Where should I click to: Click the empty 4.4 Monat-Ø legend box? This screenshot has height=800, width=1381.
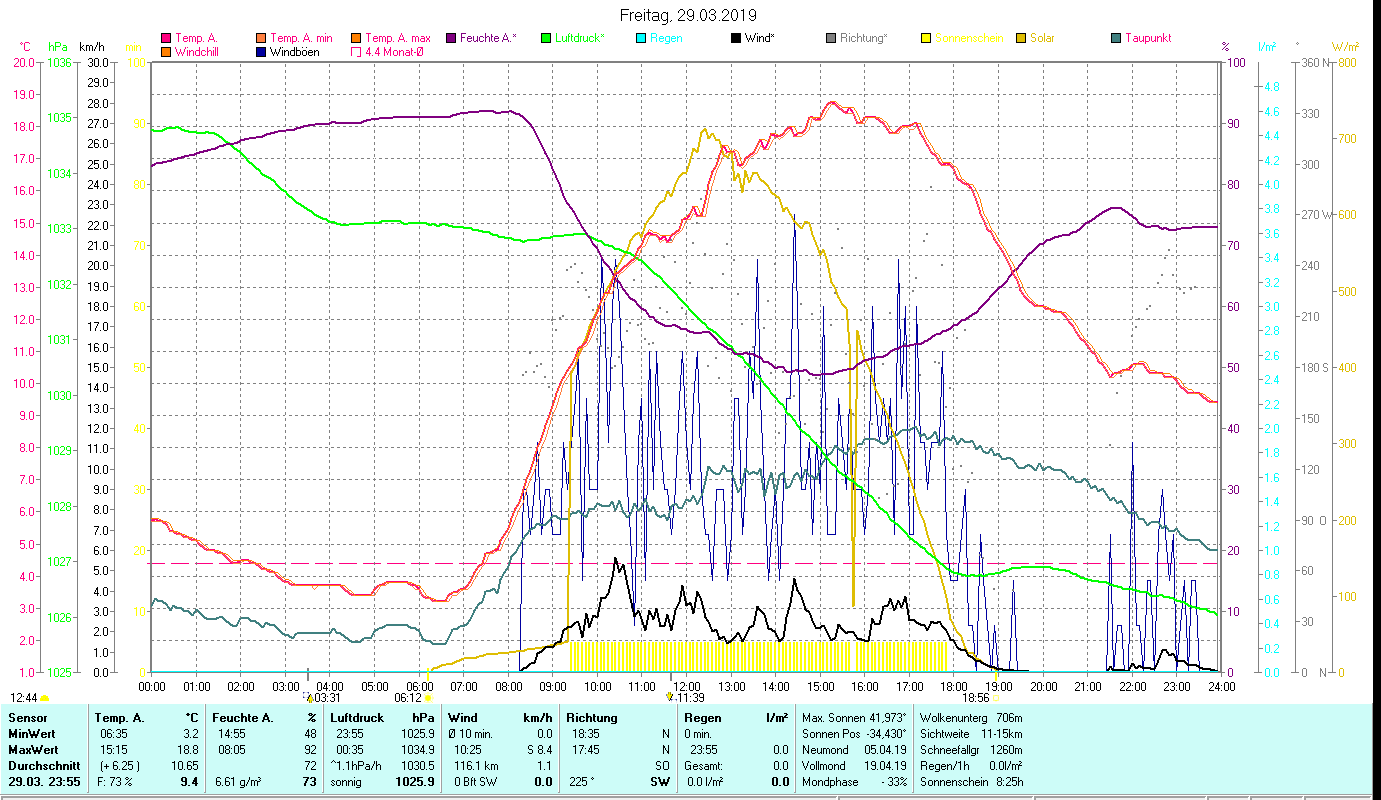[355, 52]
